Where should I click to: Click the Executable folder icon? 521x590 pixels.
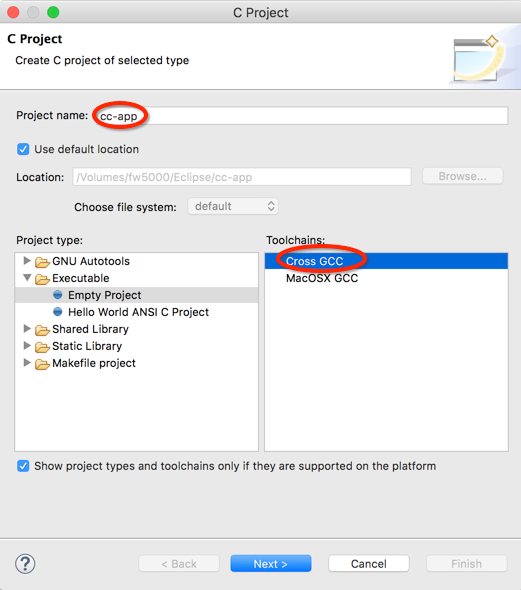click(42, 279)
